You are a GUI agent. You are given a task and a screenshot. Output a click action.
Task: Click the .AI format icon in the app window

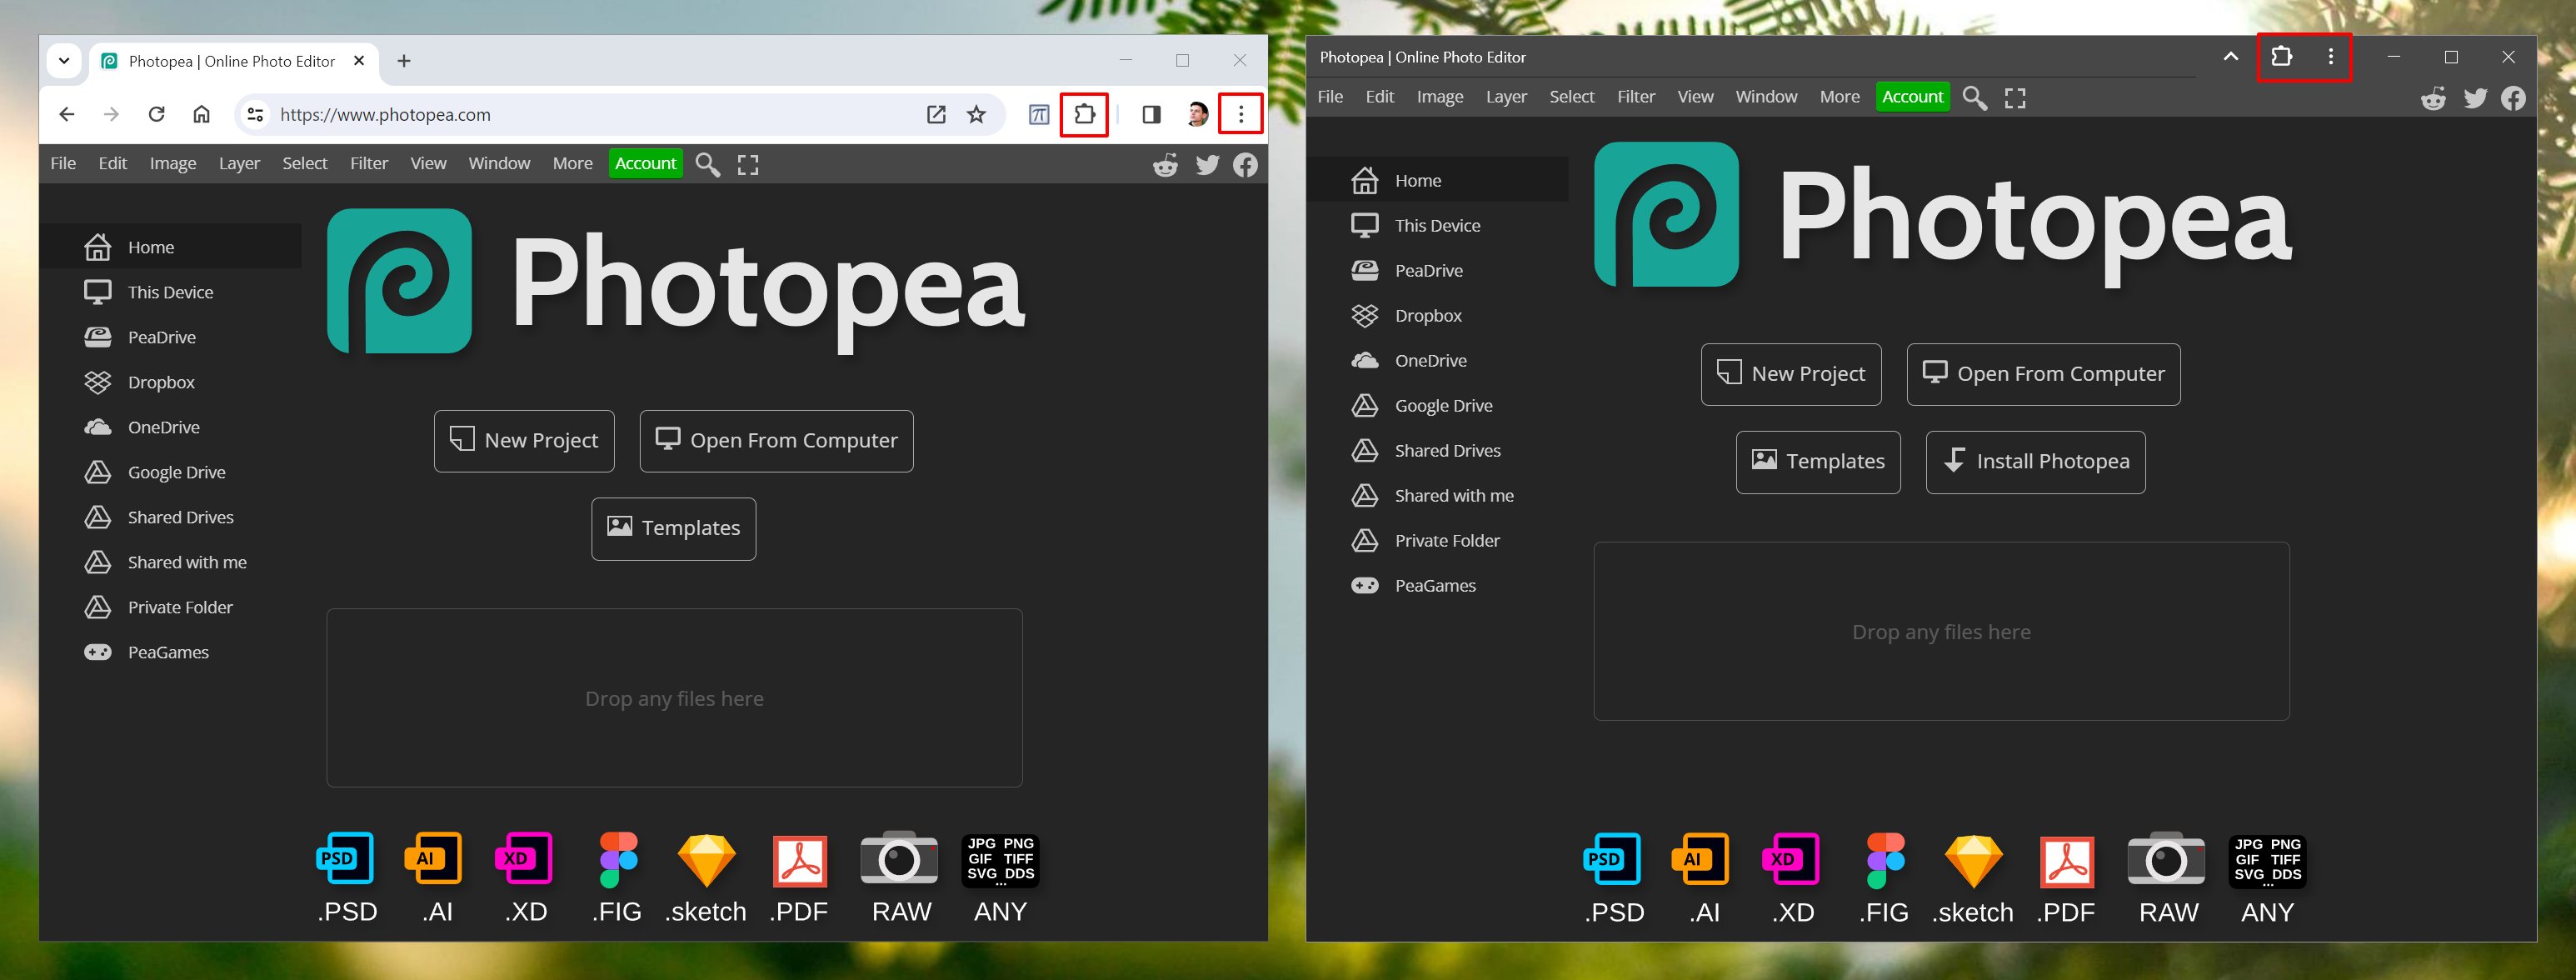click(x=1700, y=860)
